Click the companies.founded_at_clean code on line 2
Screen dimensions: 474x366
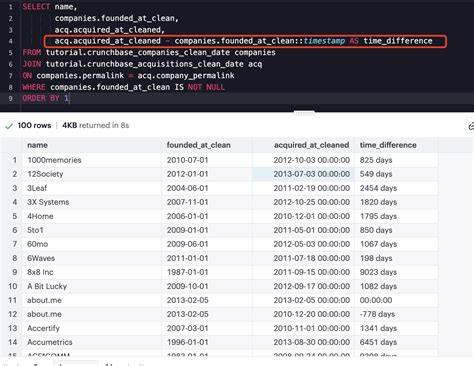pyautogui.click(x=117, y=18)
